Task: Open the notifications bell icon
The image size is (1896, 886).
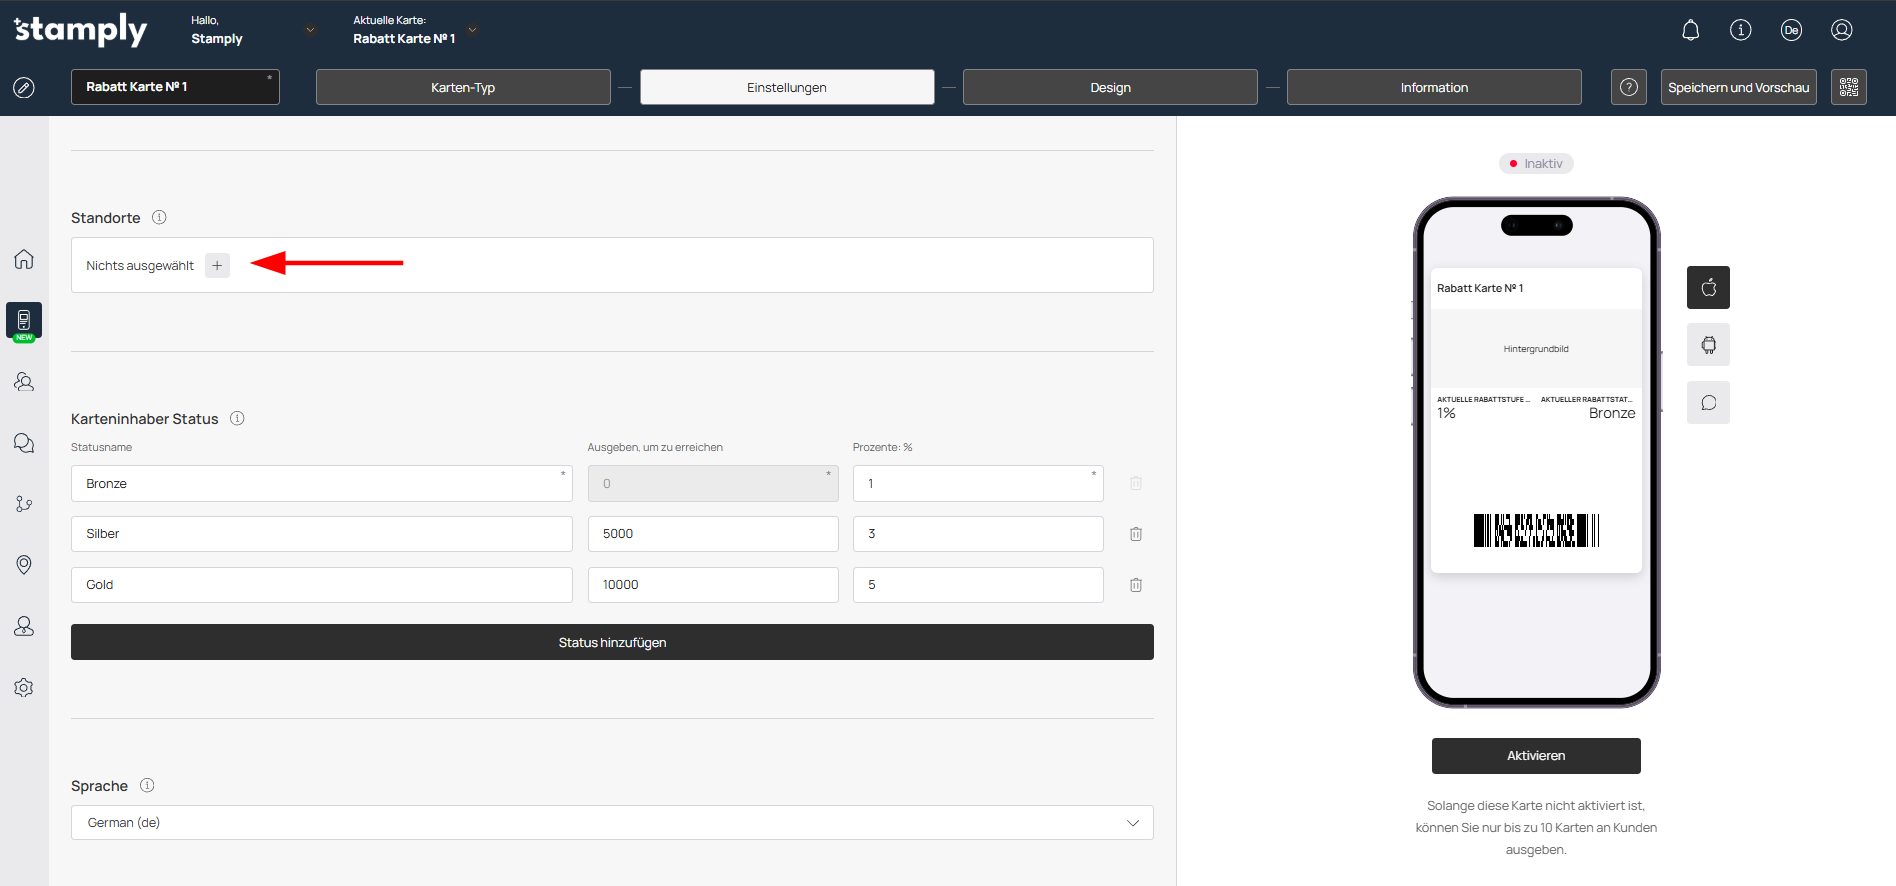Action: pos(1690,30)
